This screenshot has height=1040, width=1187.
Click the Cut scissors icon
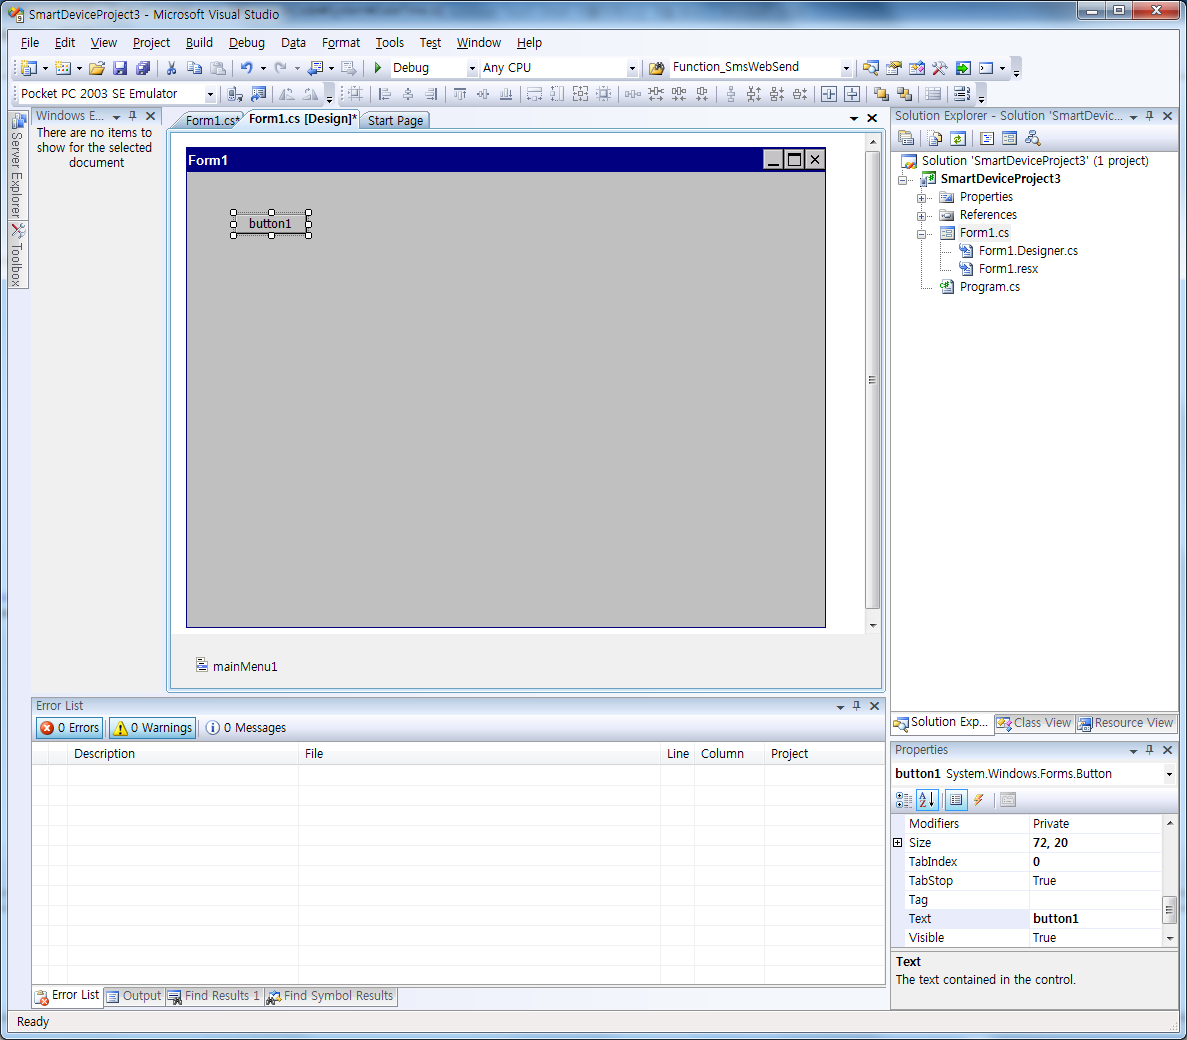(171, 68)
